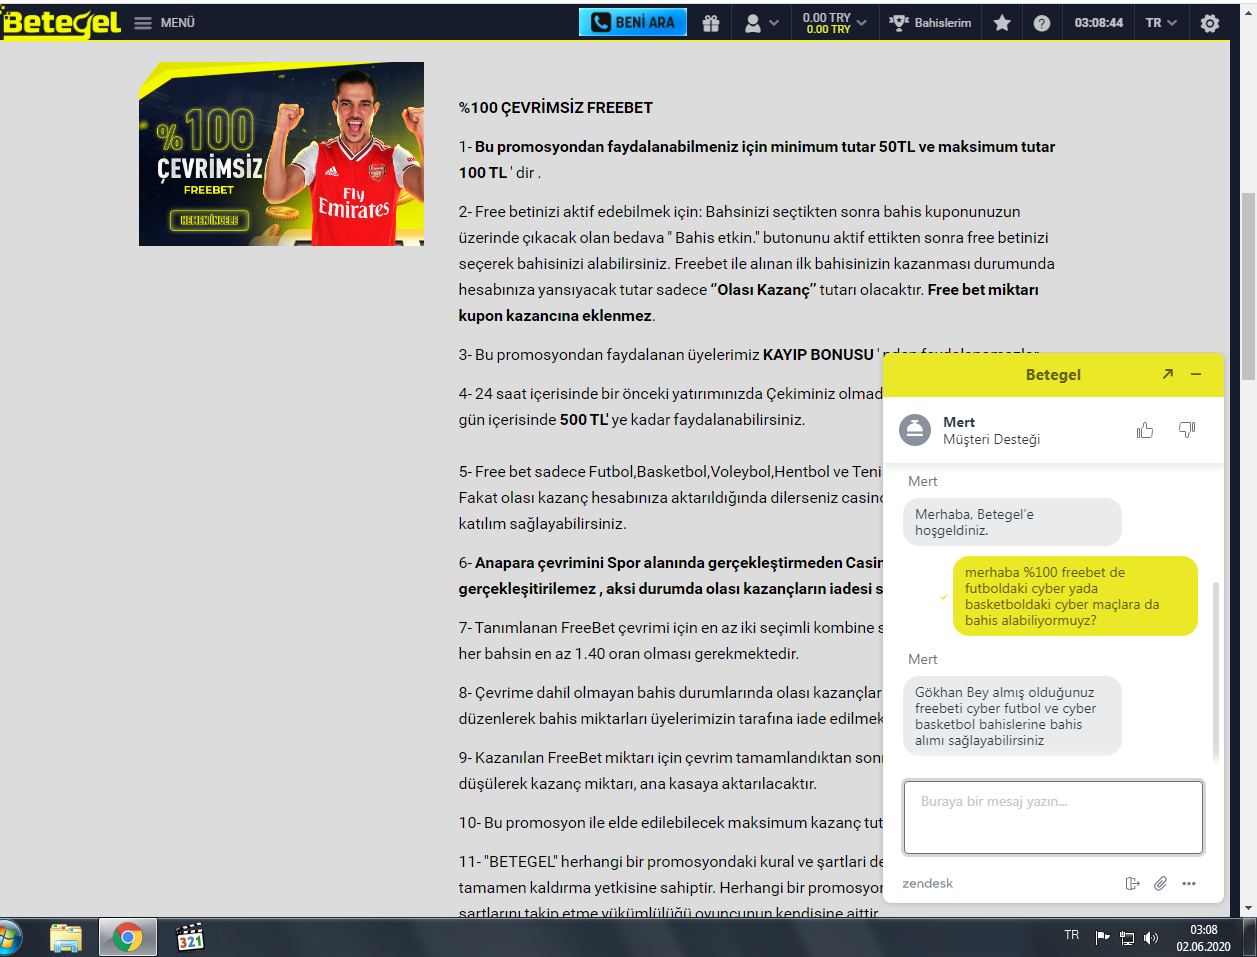The width and height of the screenshot is (1257, 957).
Task: Open chat more options ellipsis
Action: tap(1188, 883)
